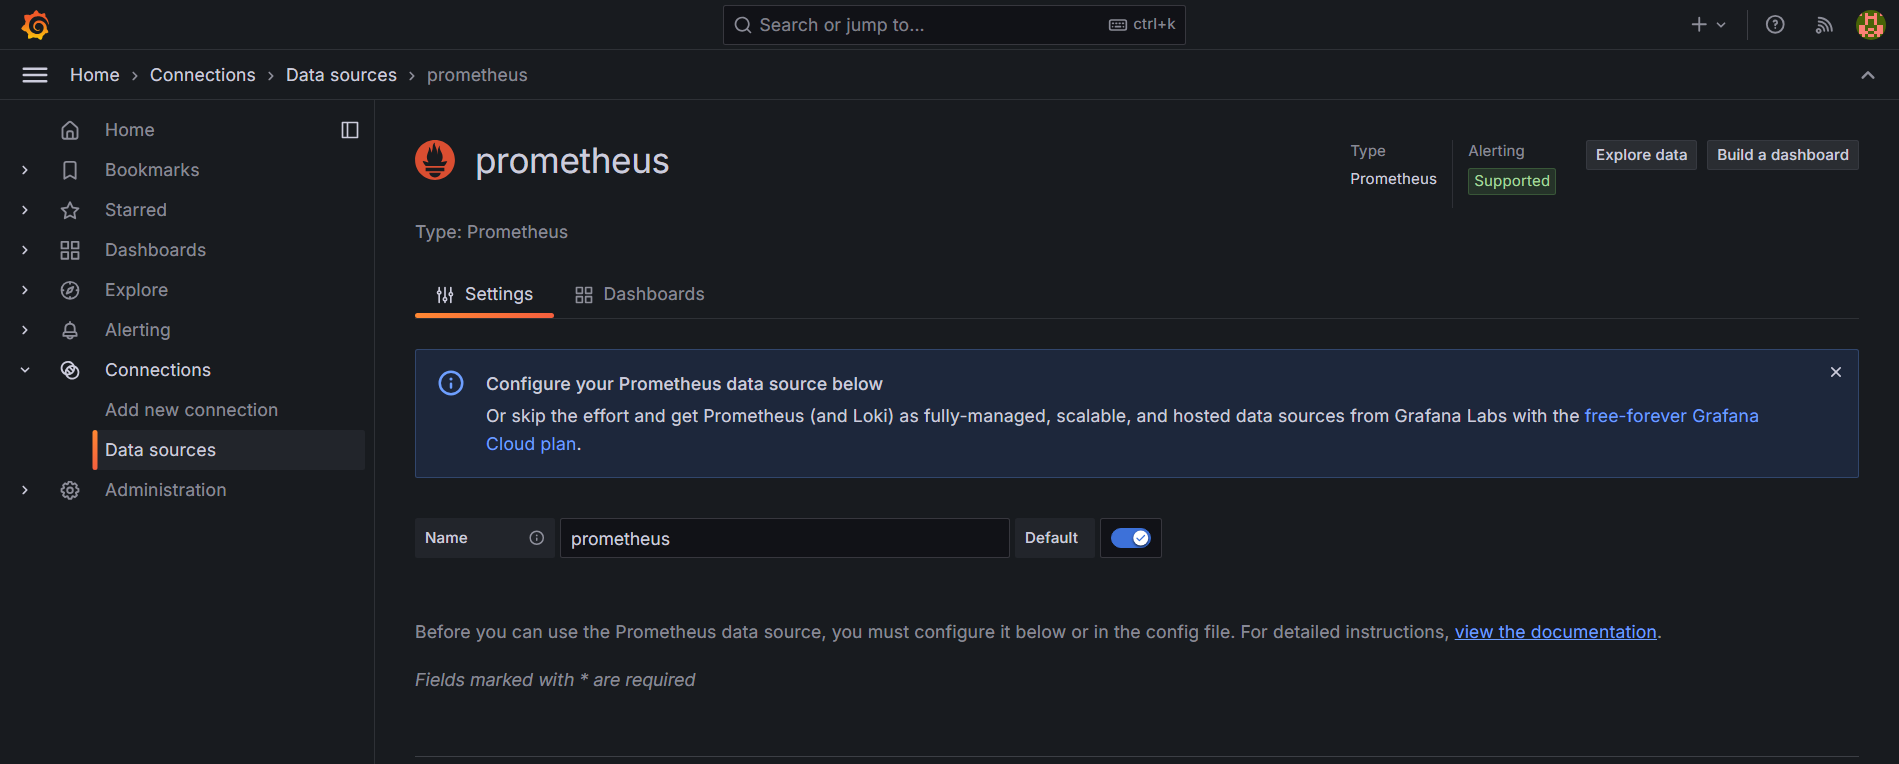Image resolution: width=1899 pixels, height=764 pixels.
Task: Click the Bookmarks icon in sidebar
Action: (70, 170)
